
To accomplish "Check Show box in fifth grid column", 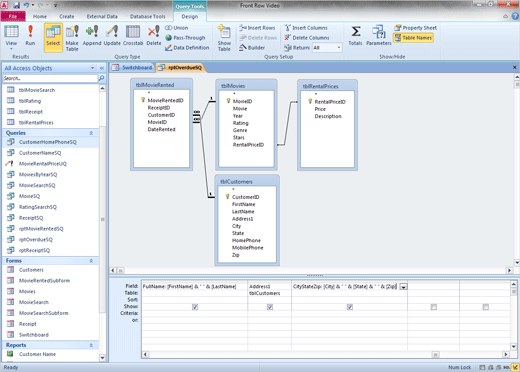I will click(x=486, y=307).
